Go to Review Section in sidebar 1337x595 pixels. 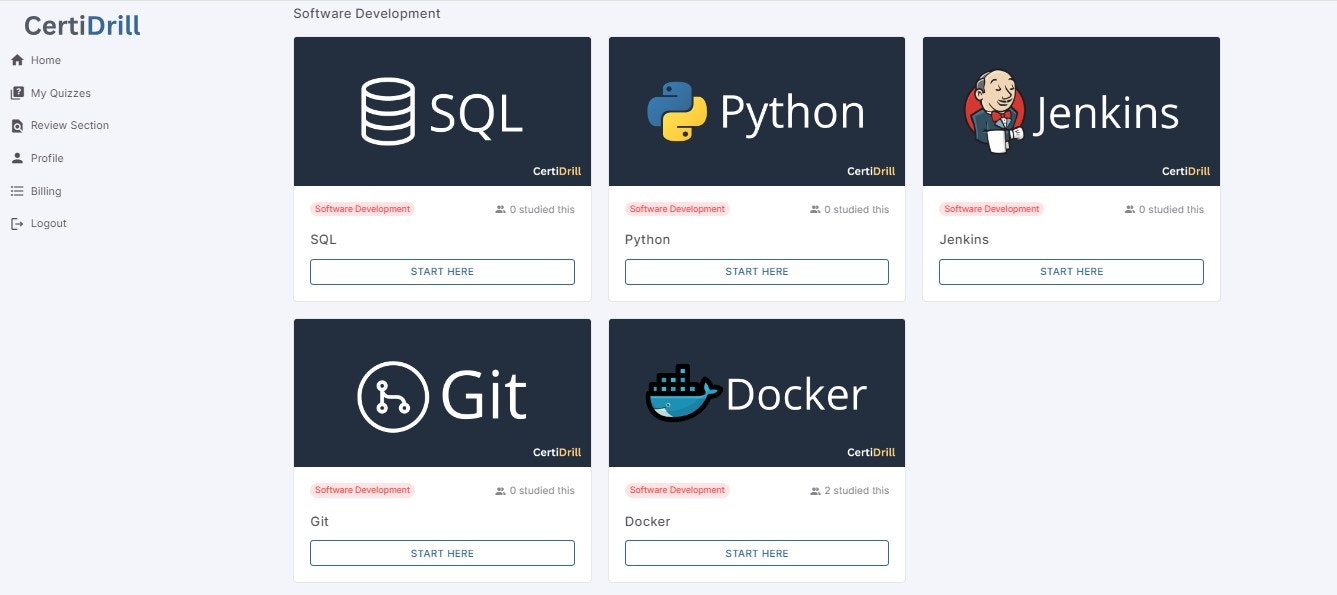pos(70,126)
